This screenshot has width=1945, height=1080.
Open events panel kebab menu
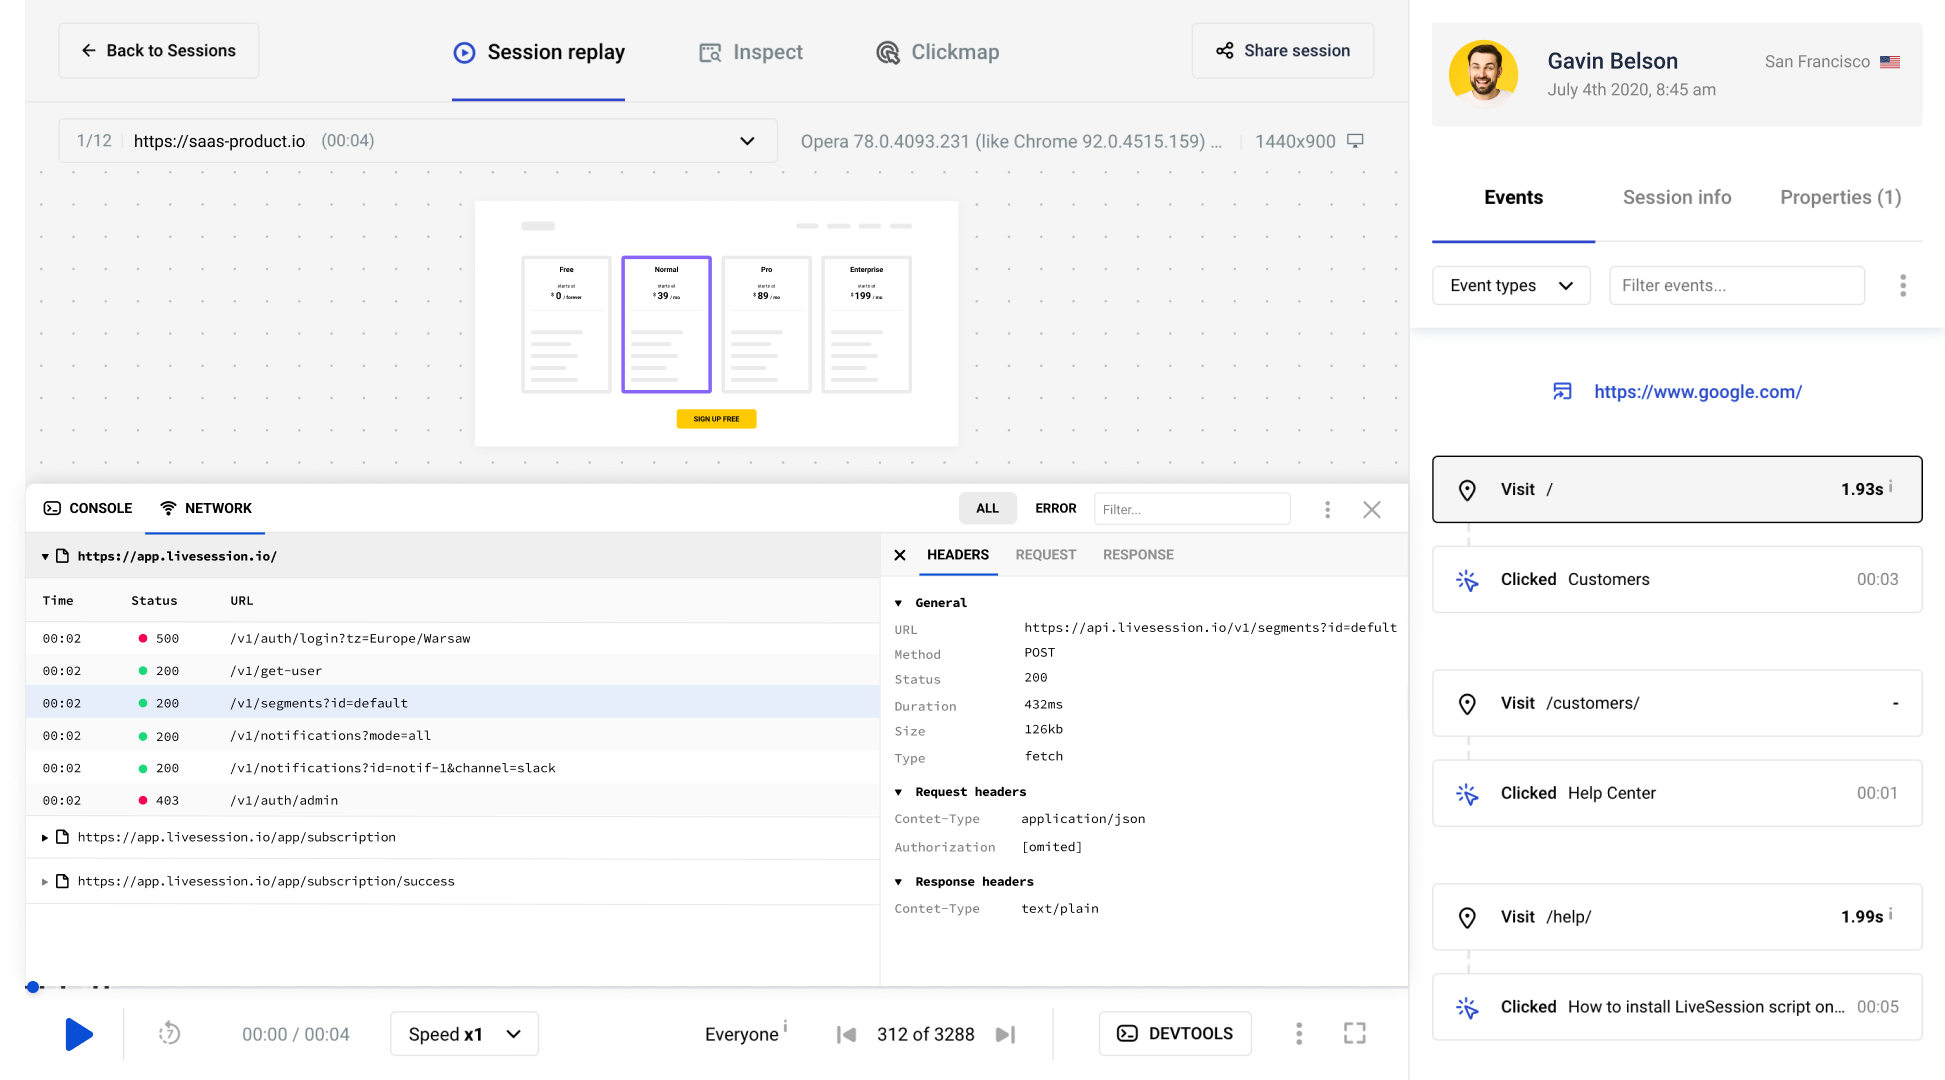click(x=1902, y=286)
